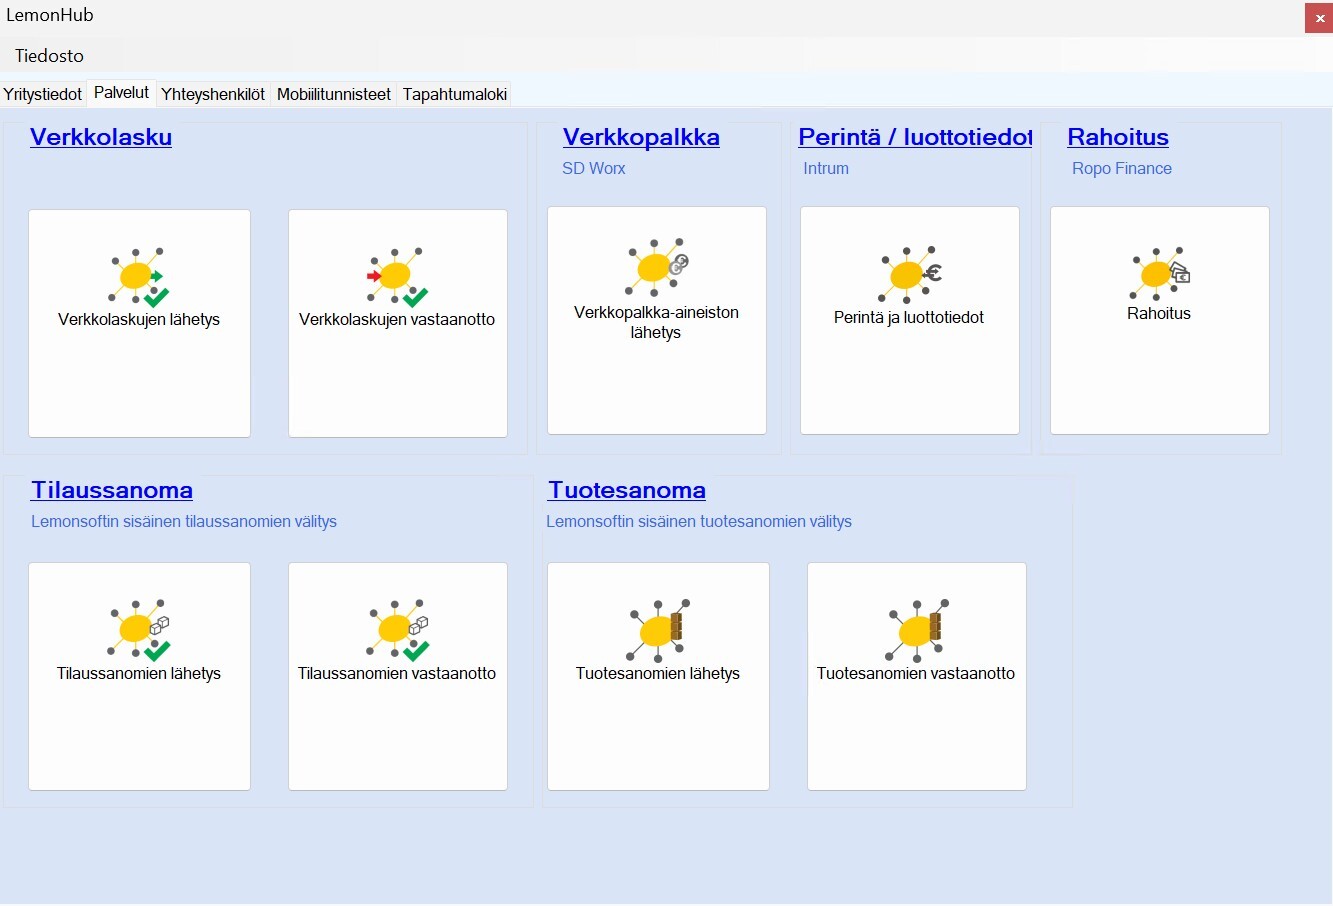Open the Verkkolasku section link
Viewport: 1333px width, 906px height.
tap(101, 137)
